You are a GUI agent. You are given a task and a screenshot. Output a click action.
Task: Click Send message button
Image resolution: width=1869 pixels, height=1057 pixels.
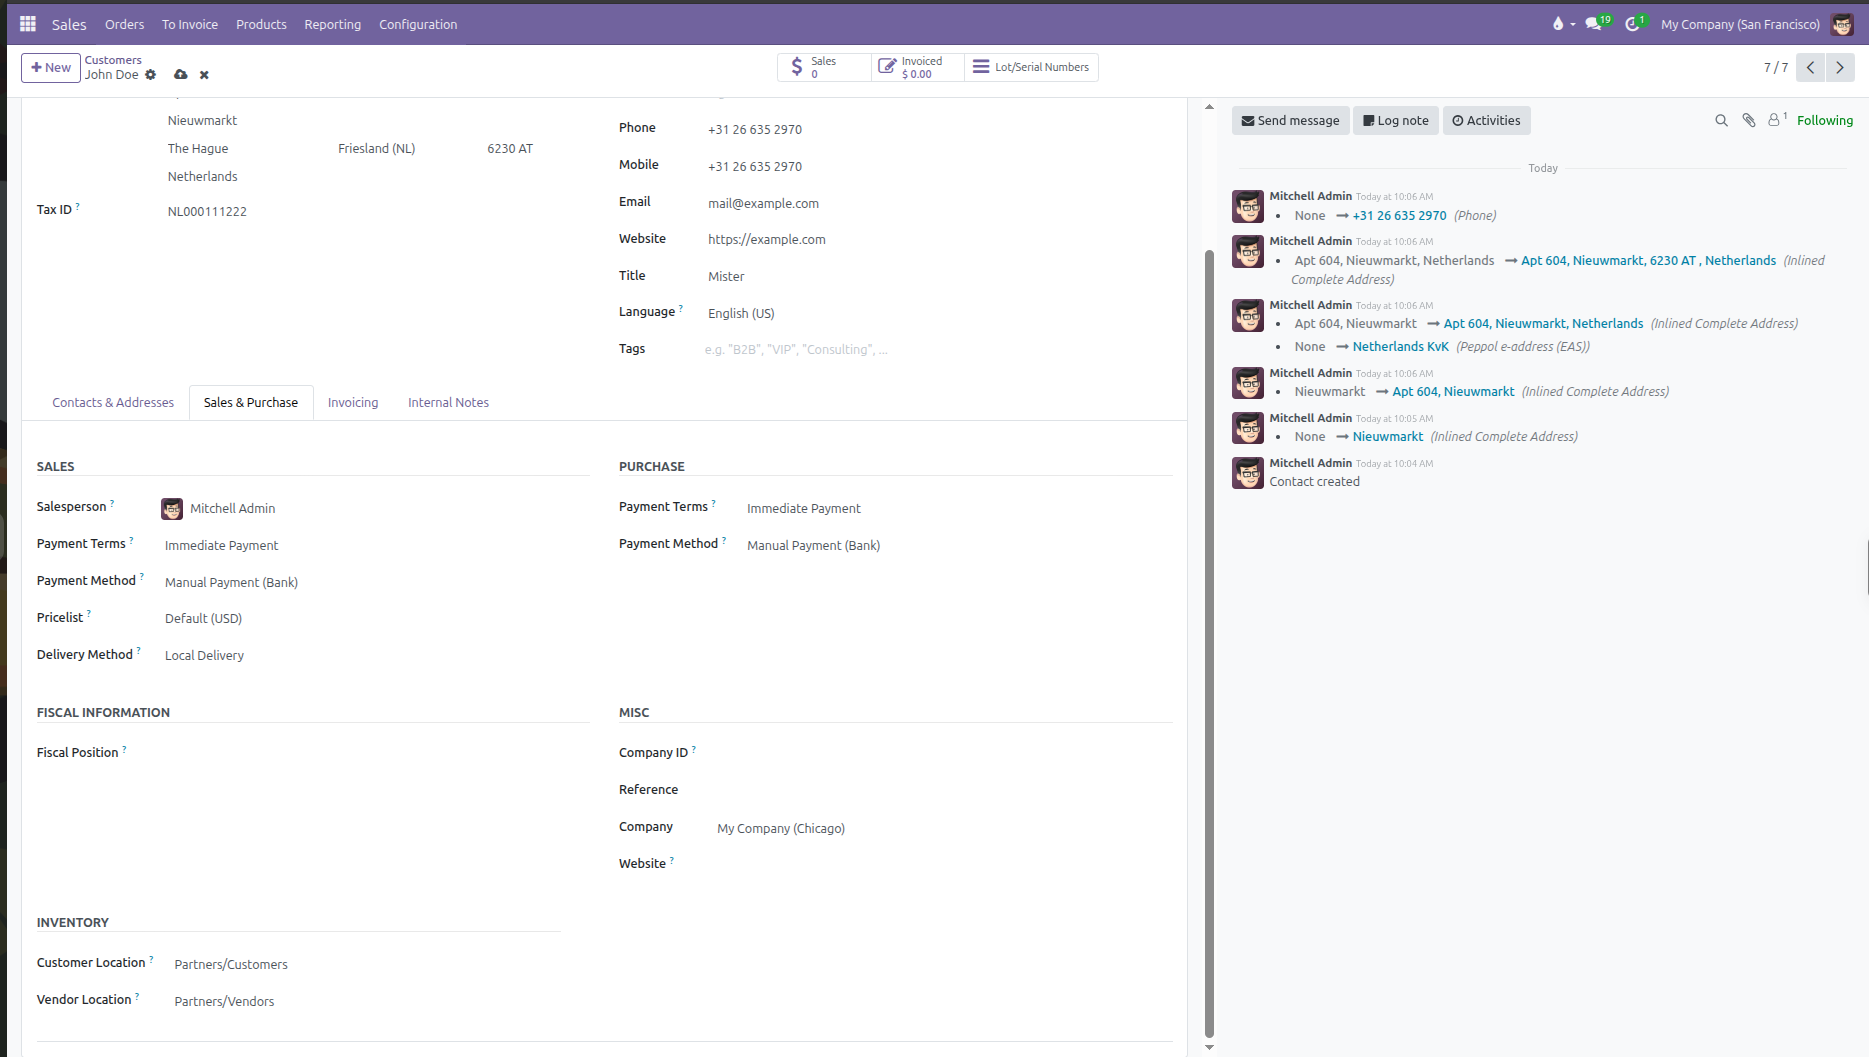pyautogui.click(x=1290, y=120)
